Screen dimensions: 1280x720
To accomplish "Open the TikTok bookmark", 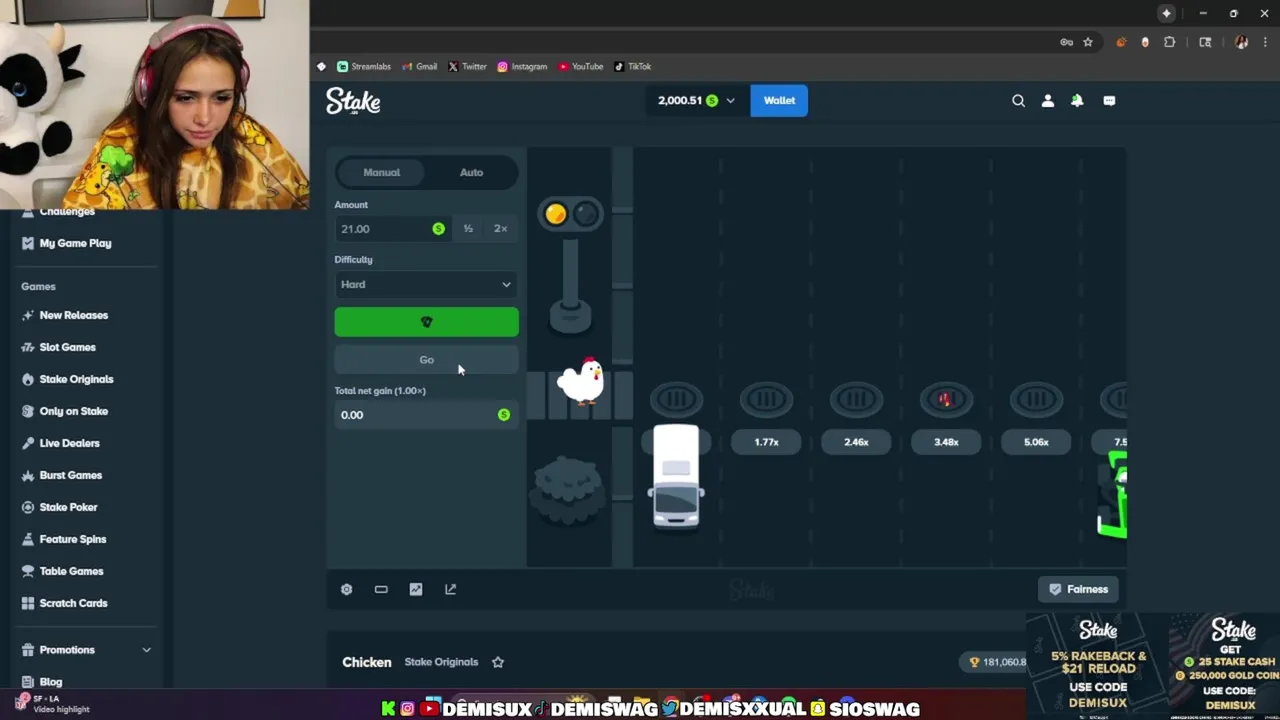I will pyautogui.click(x=633, y=66).
